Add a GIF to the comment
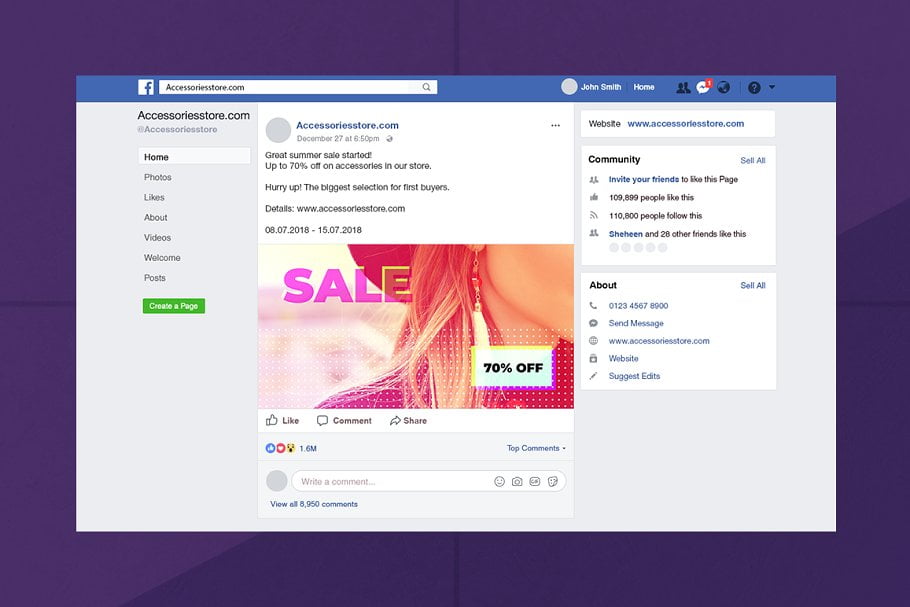 click(534, 482)
